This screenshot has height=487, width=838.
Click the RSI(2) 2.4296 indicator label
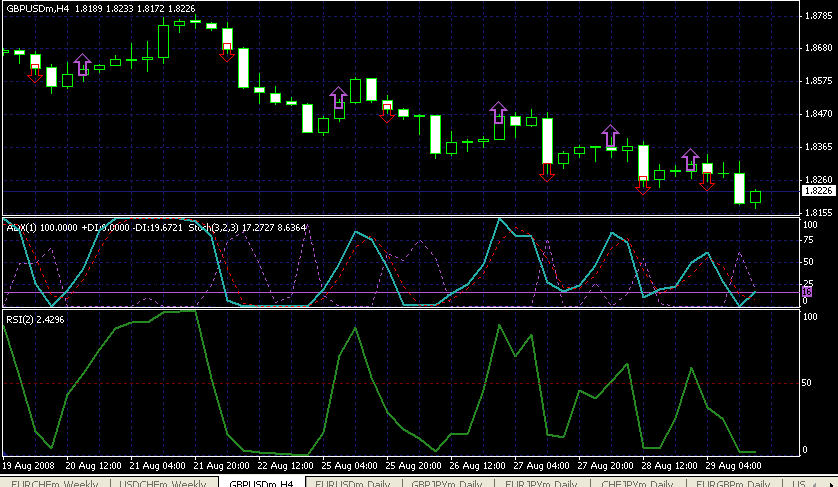pyautogui.click(x=35, y=320)
